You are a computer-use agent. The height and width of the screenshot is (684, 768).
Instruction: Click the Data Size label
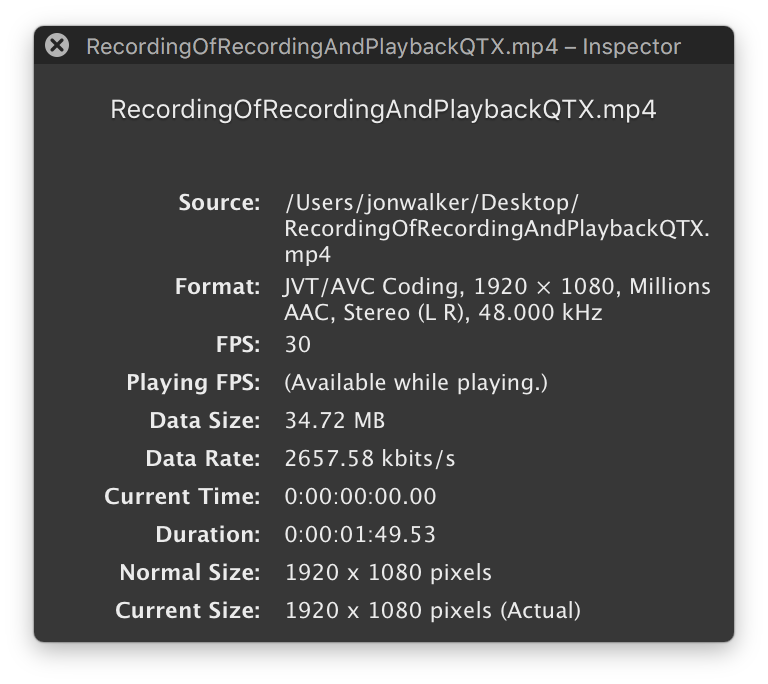click(x=204, y=421)
